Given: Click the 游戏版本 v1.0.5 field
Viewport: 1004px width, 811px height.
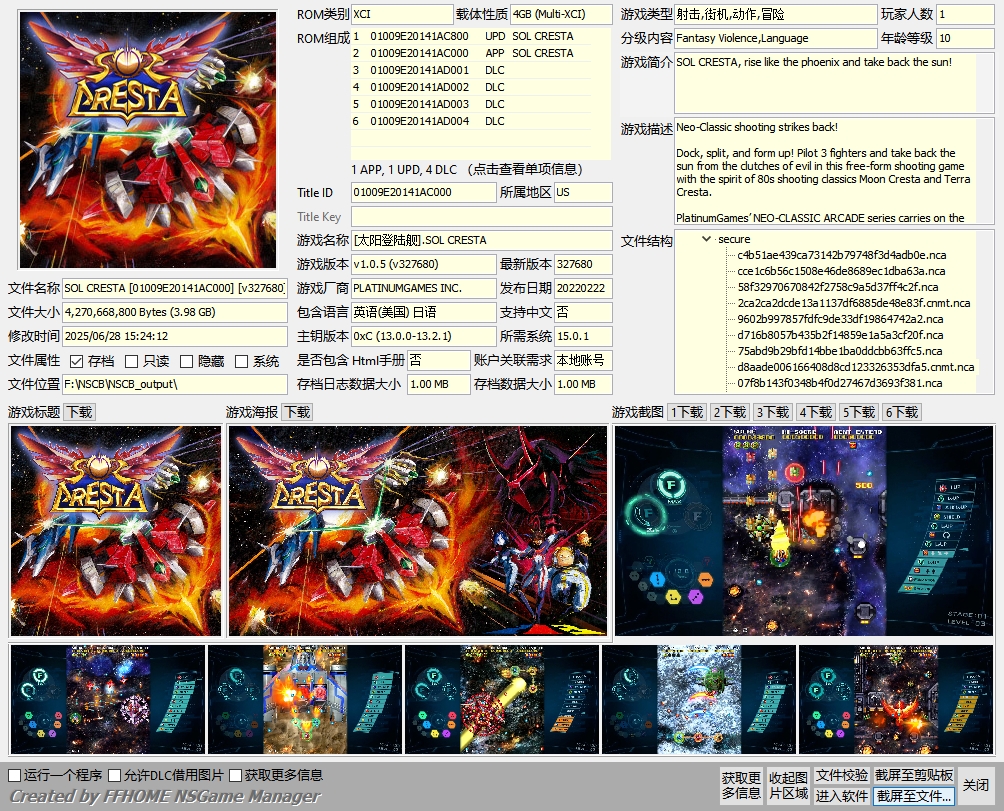Looking at the screenshot, I should click(423, 264).
